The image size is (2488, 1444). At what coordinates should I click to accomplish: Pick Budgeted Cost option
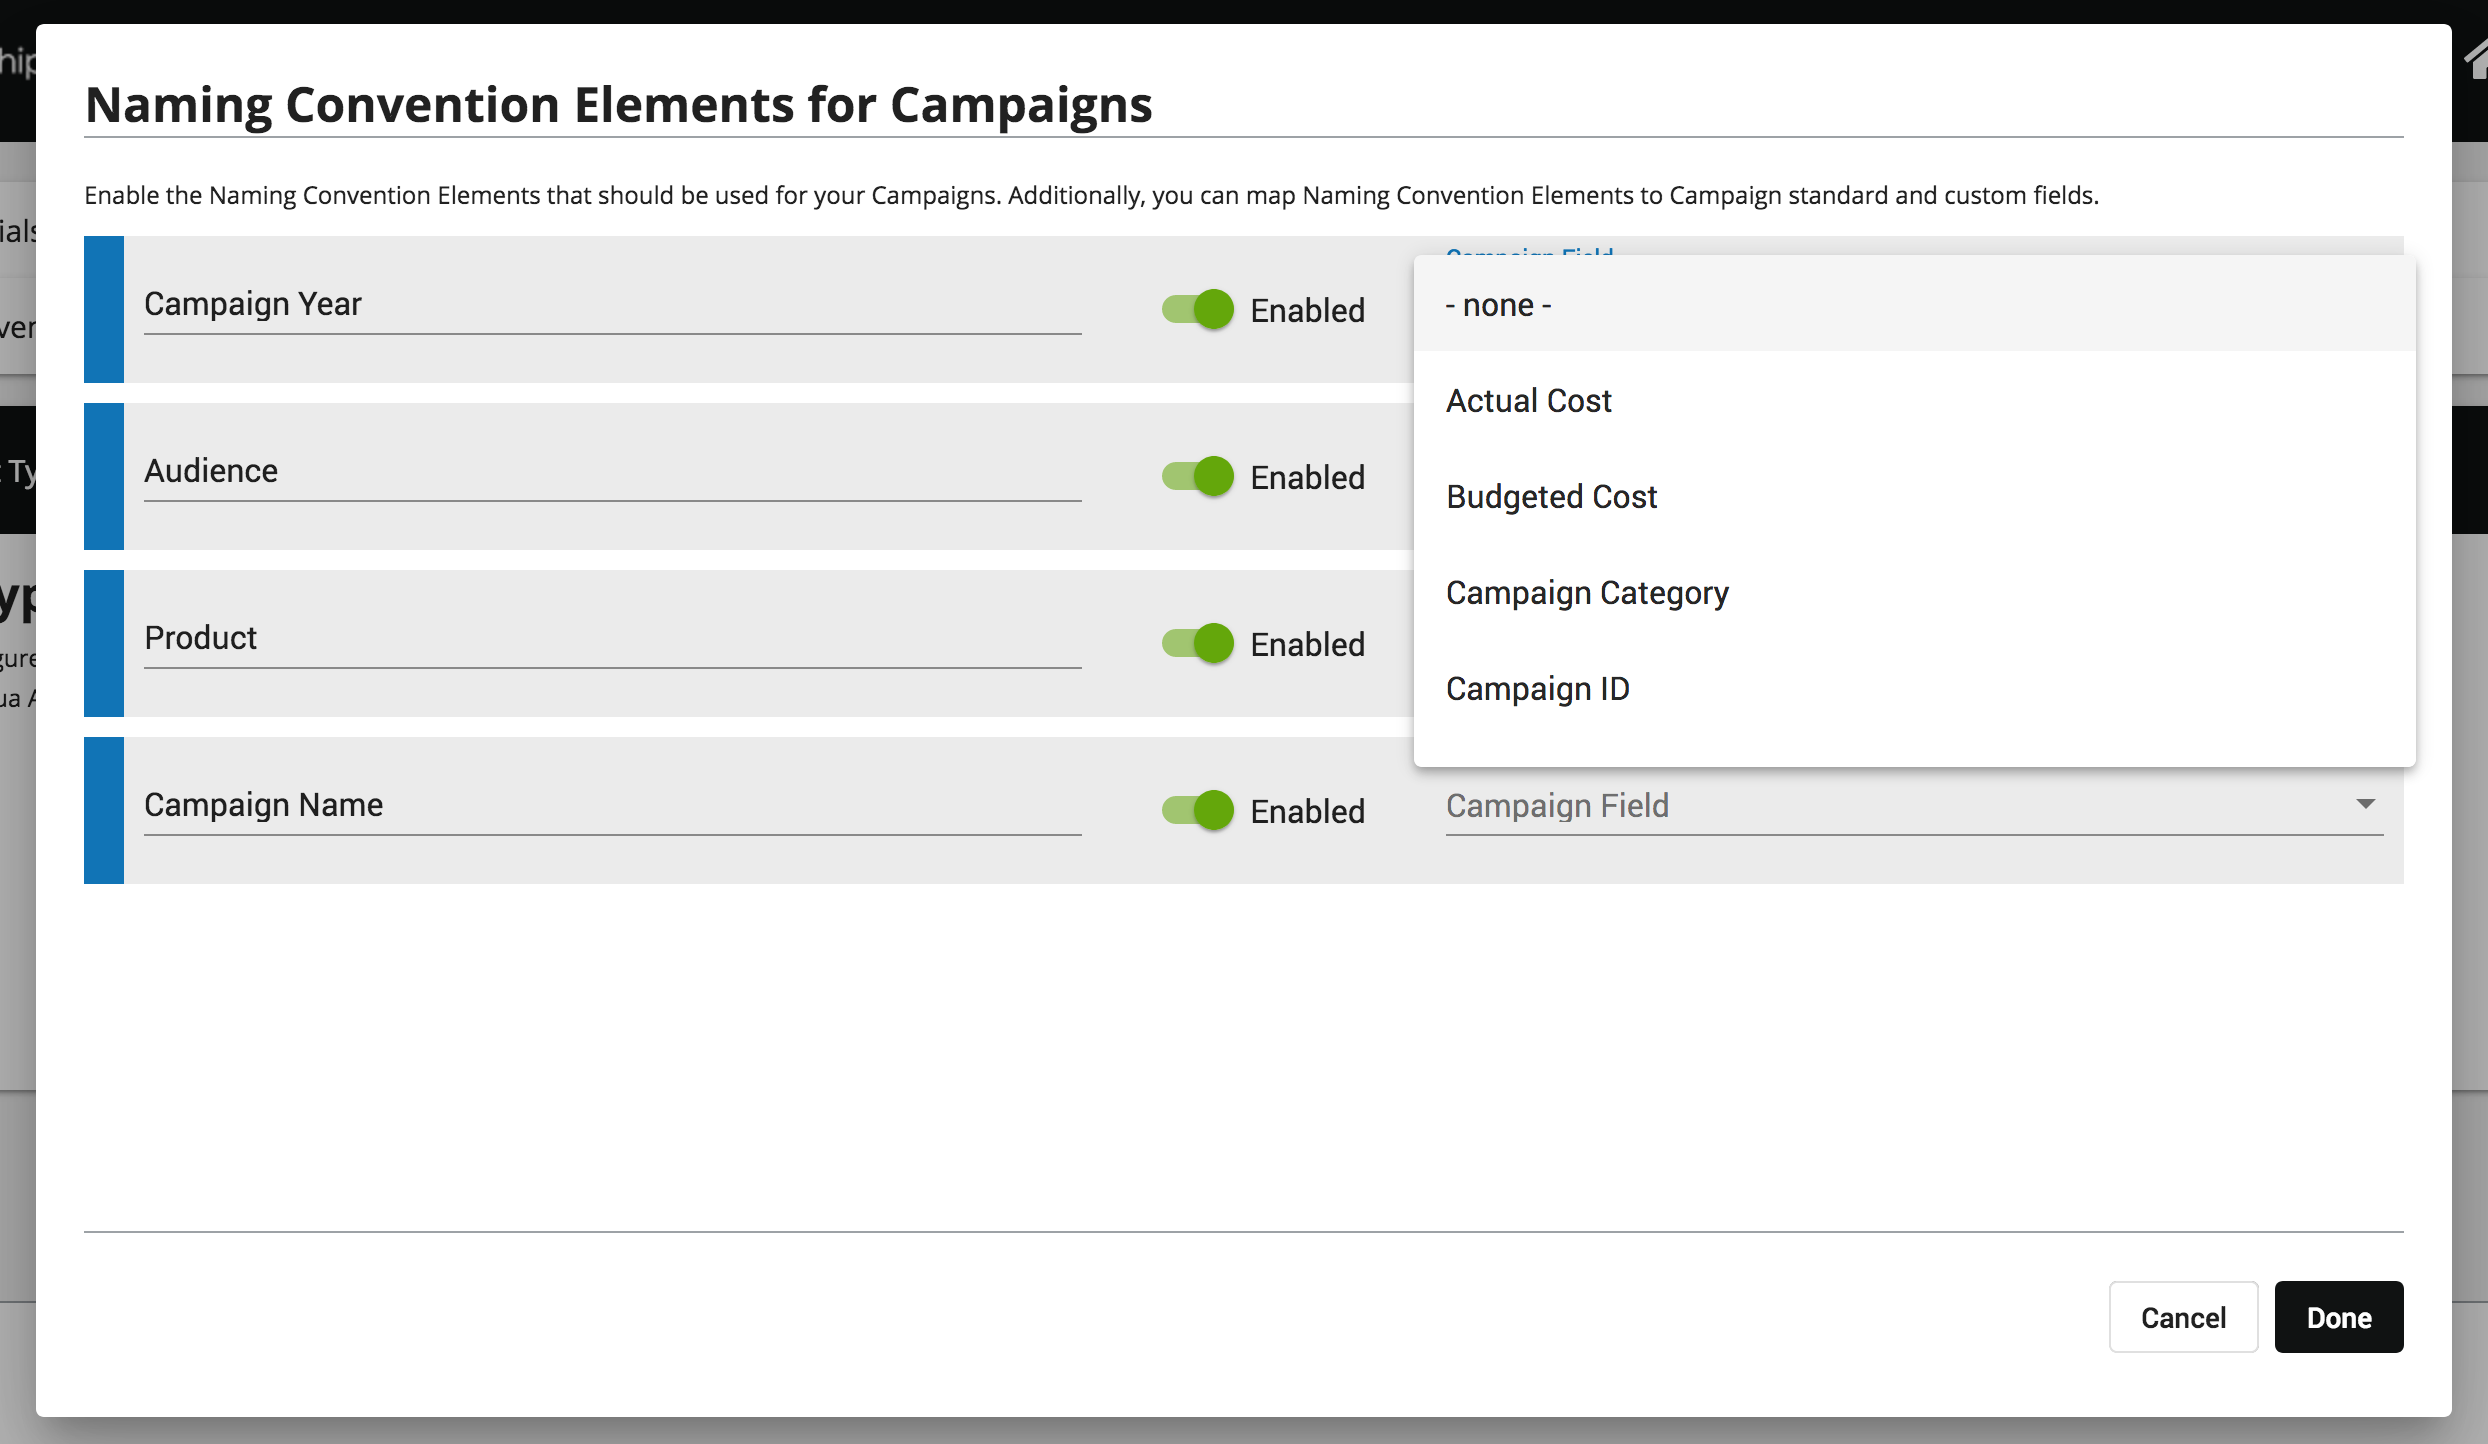tap(1551, 497)
